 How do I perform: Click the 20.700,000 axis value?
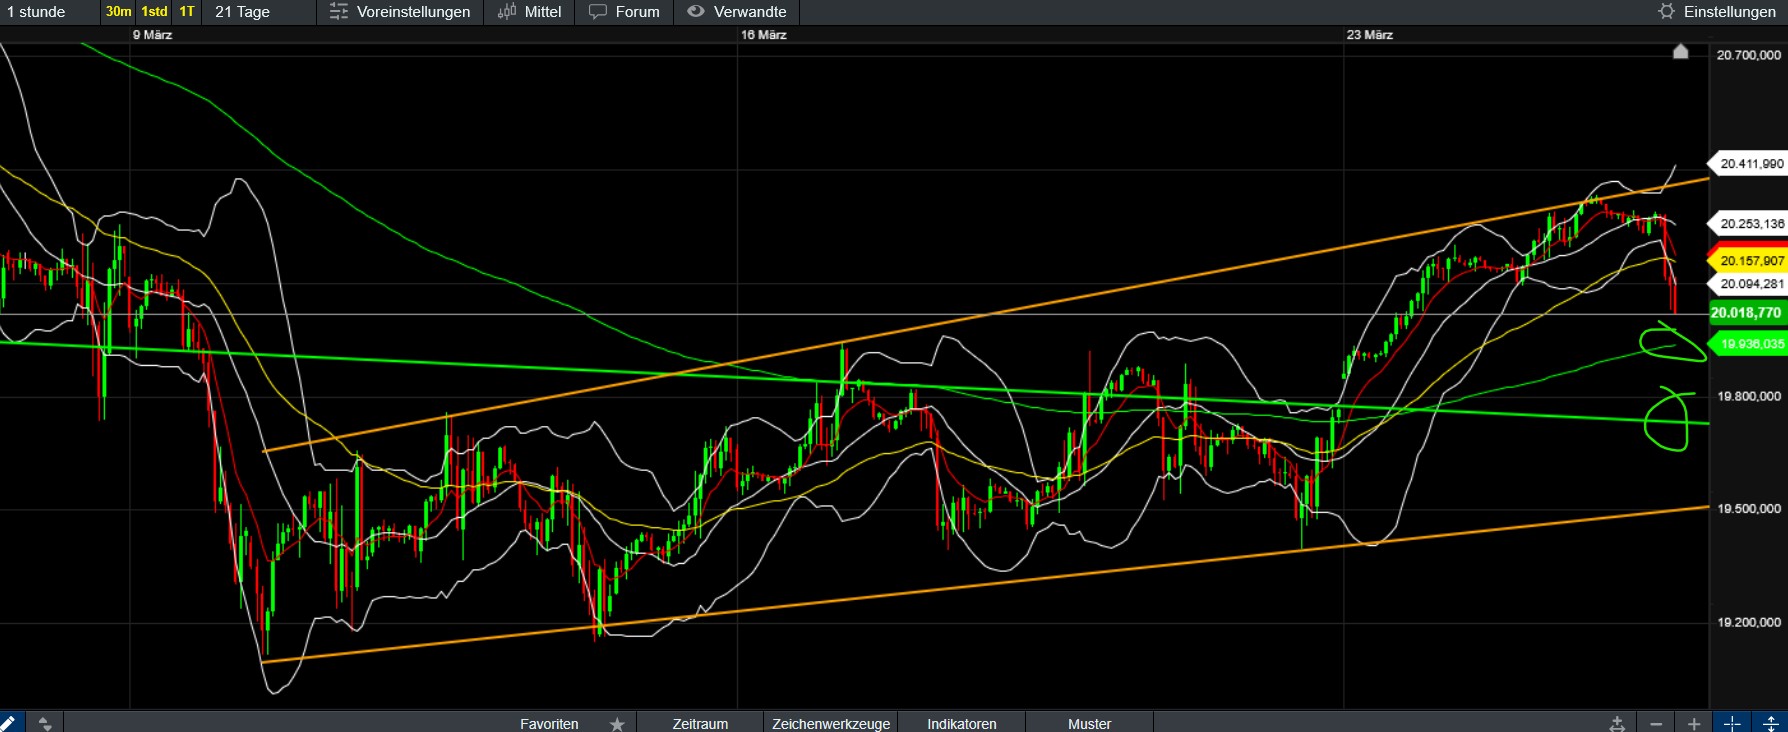[1749, 55]
